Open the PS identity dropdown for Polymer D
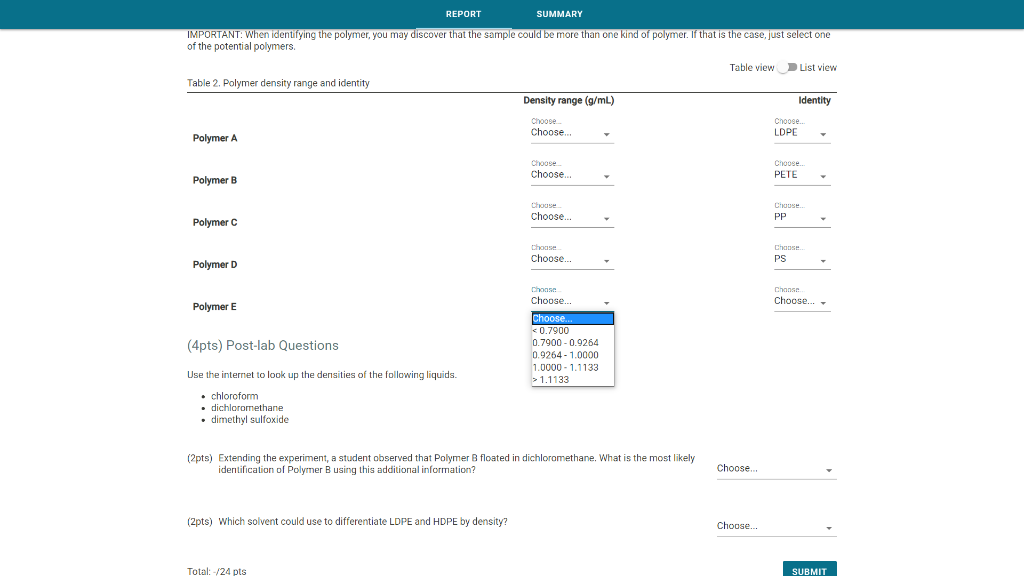 pos(801,259)
